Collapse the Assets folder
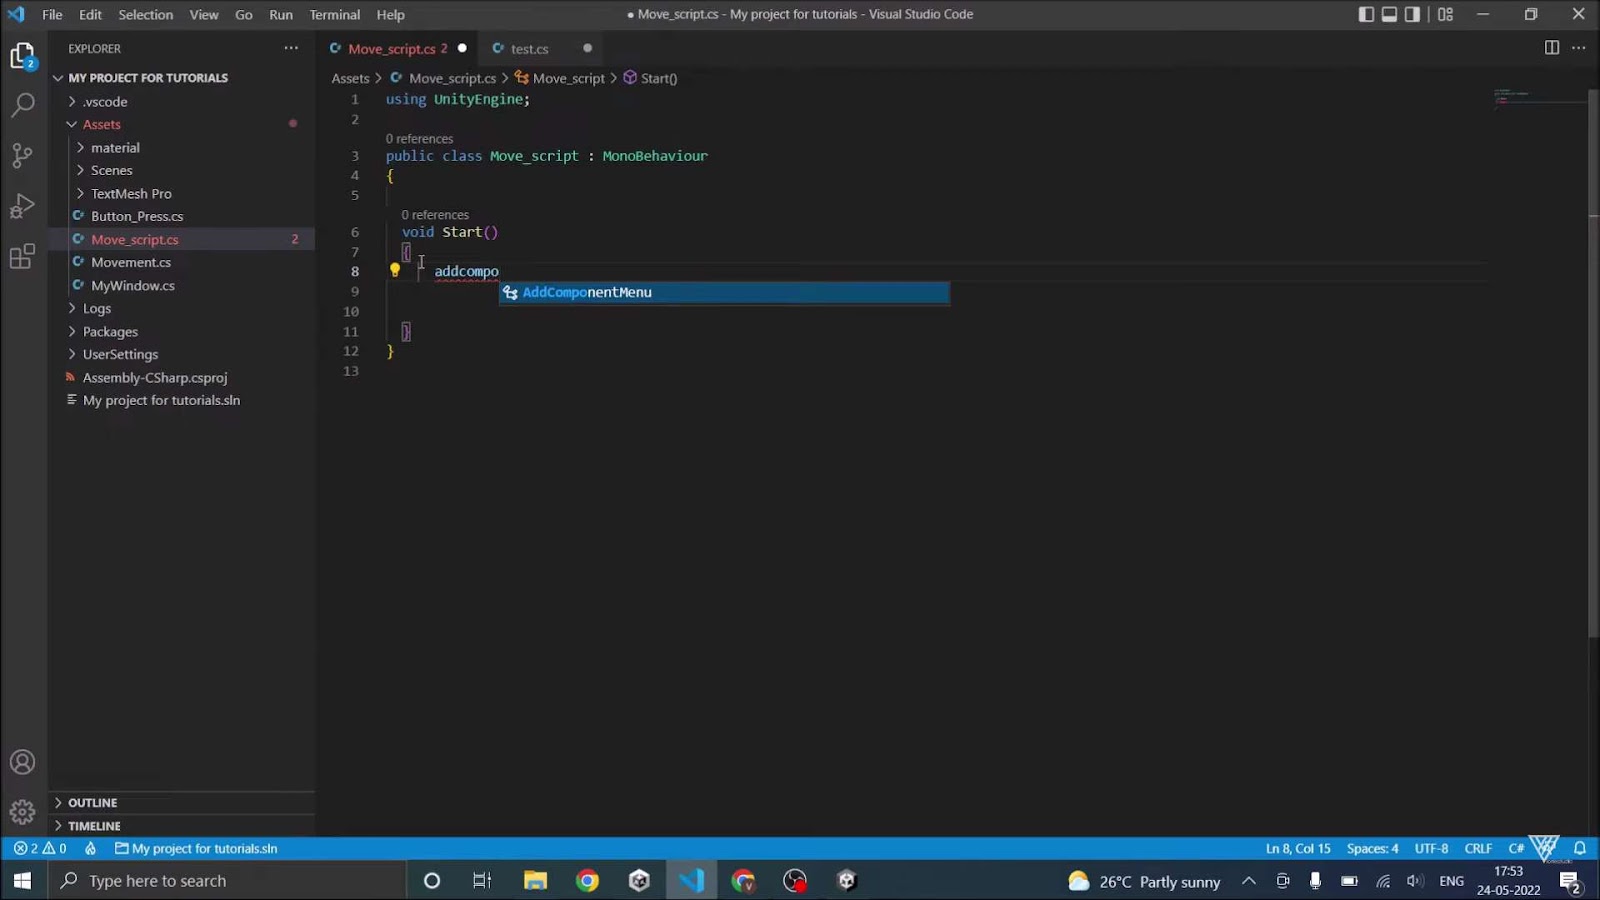 [x=101, y=124]
